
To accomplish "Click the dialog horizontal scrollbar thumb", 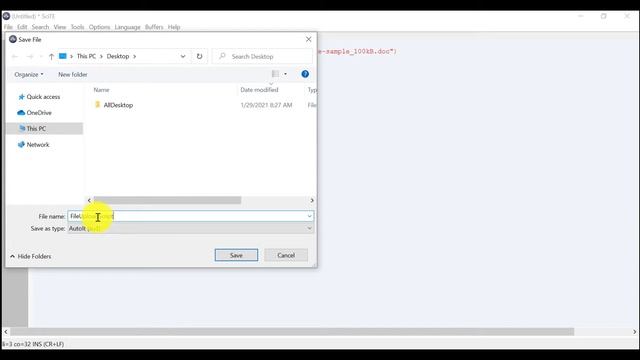I will [167, 200].
